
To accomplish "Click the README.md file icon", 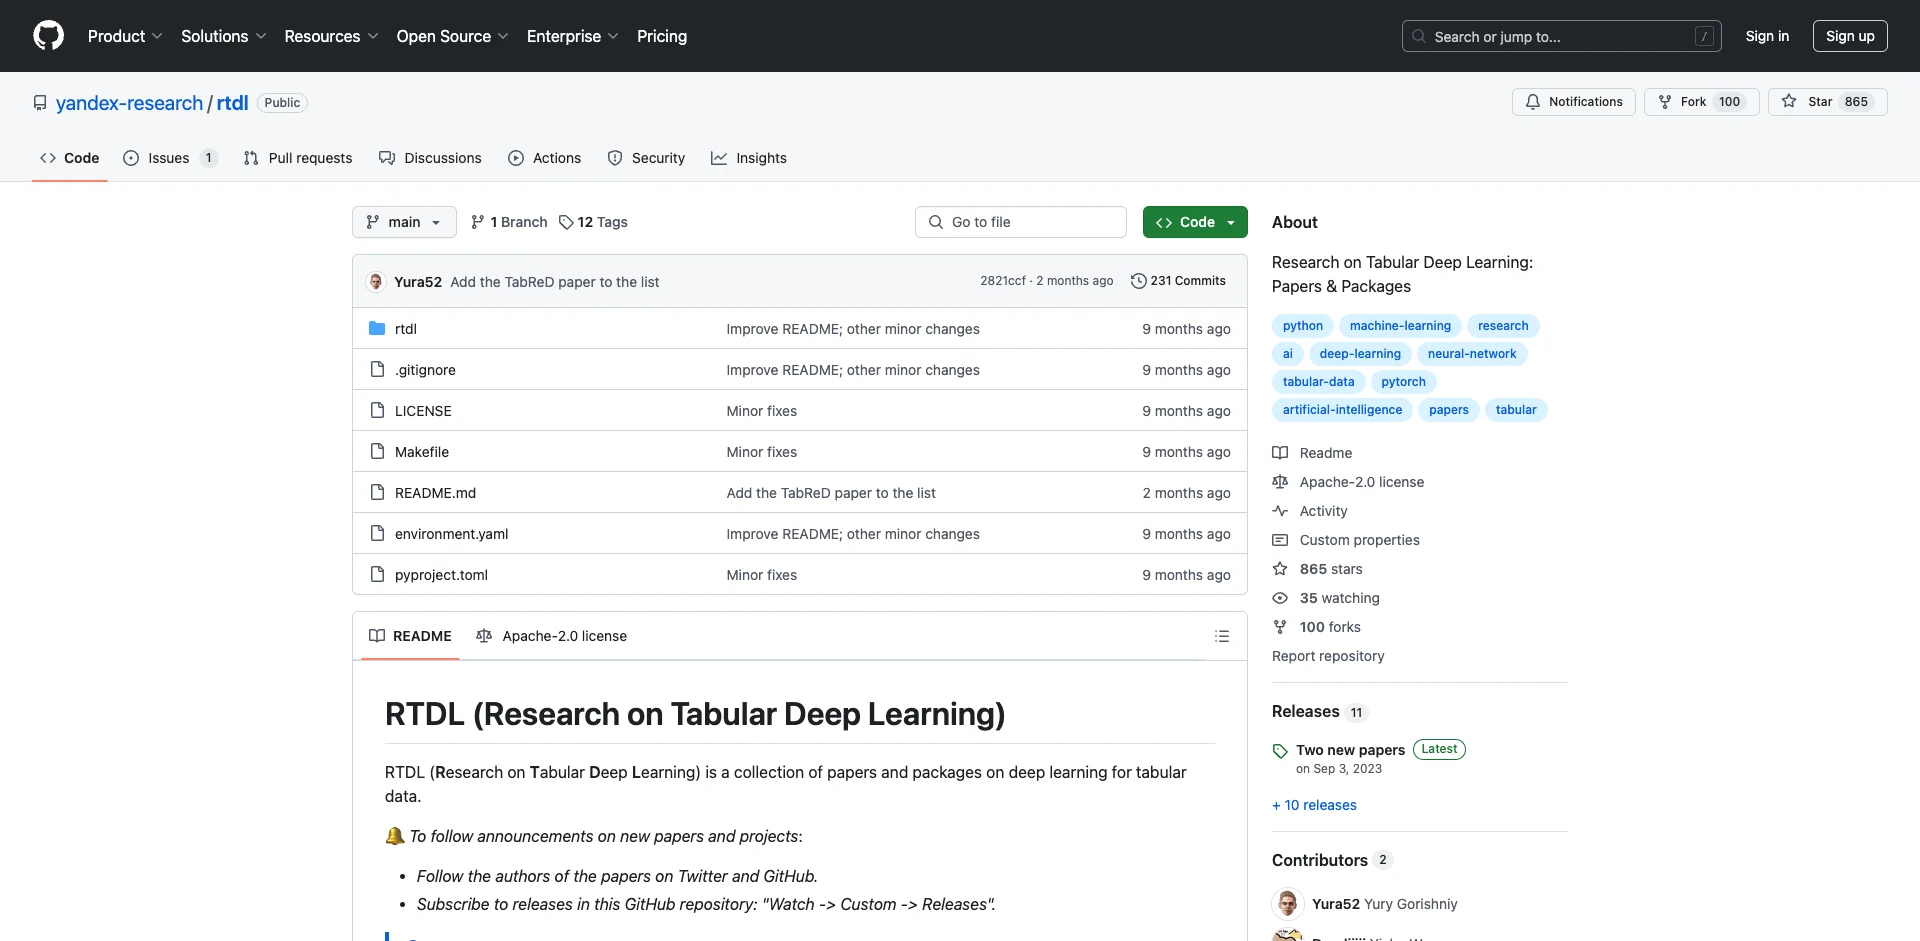I will [x=377, y=492].
